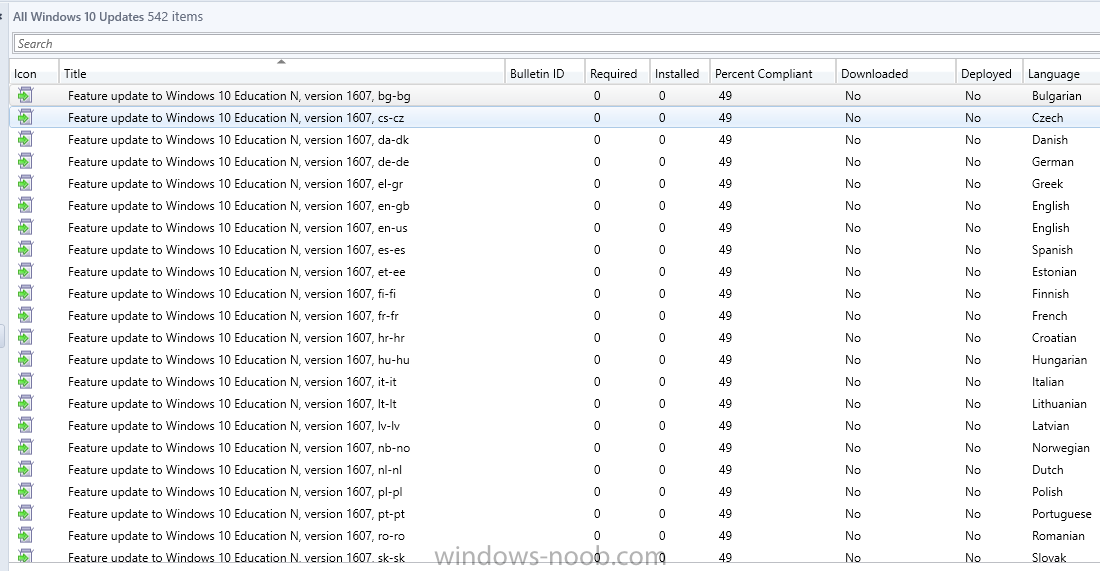Sort by the Deployed column header
1100x571 pixels.
click(x=989, y=73)
